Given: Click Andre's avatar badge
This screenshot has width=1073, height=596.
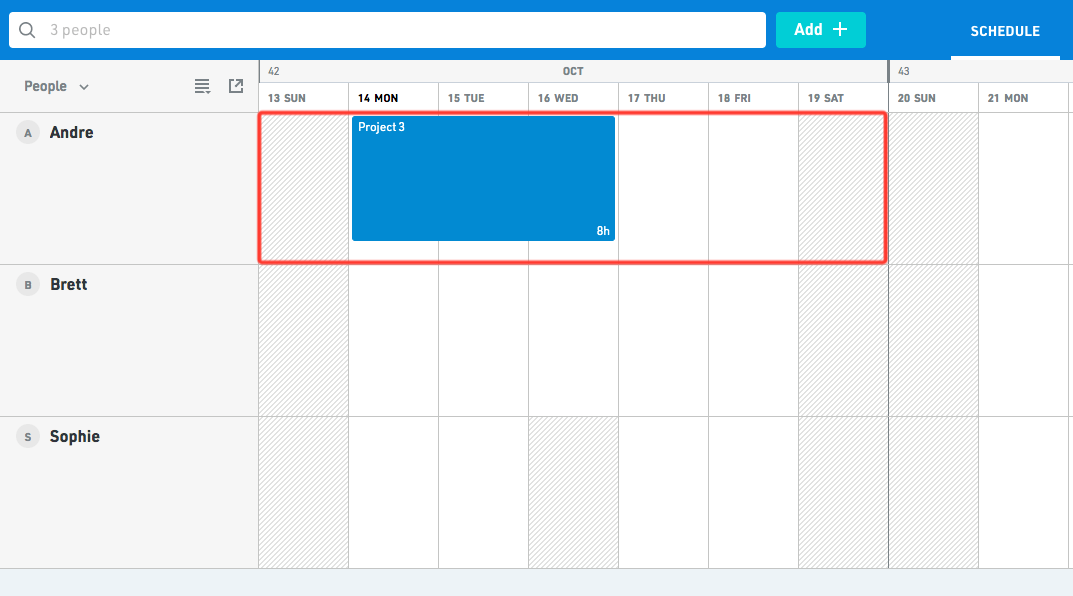Looking at the screenshot, I should (28, 133).
